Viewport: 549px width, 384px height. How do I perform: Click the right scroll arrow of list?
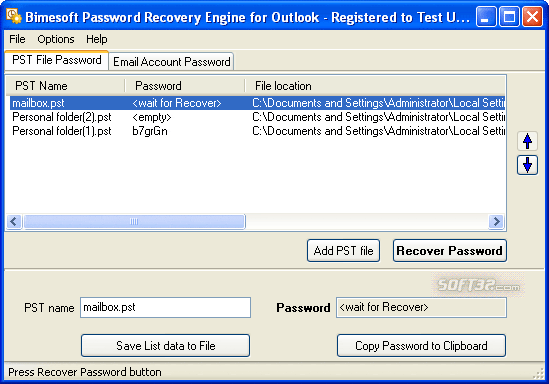(x=496, y=221)
